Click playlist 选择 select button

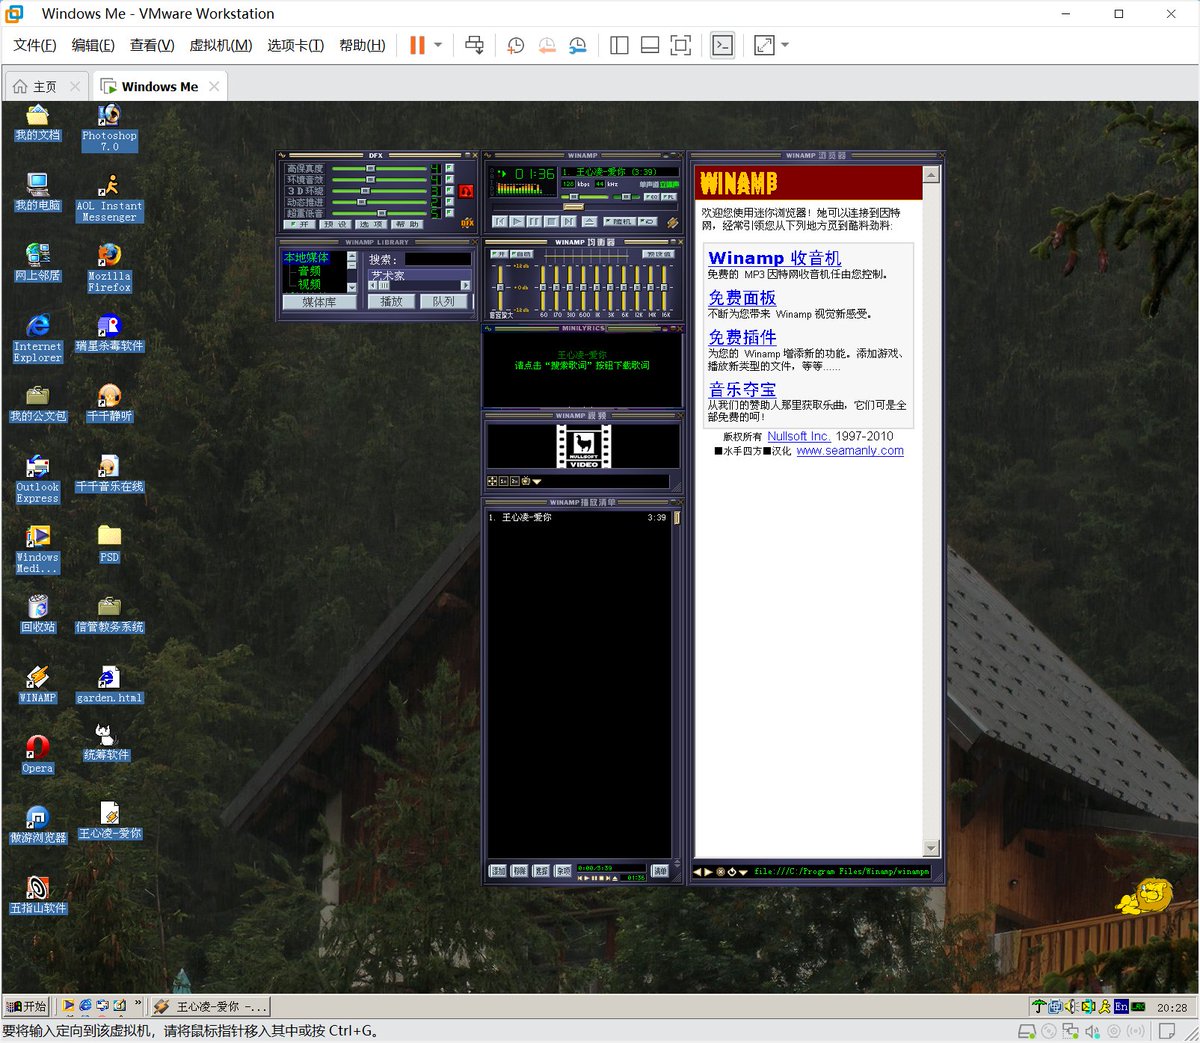541,871
